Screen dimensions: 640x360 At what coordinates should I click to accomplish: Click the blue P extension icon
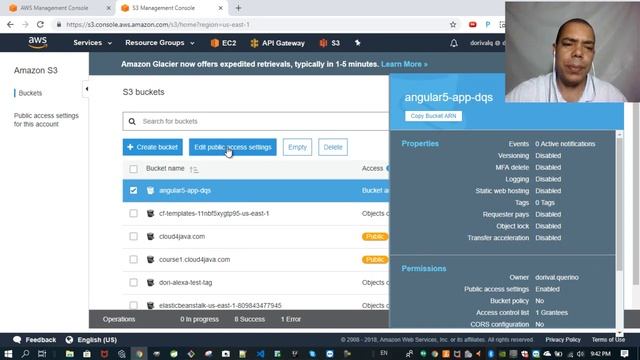tap(488, 24)
